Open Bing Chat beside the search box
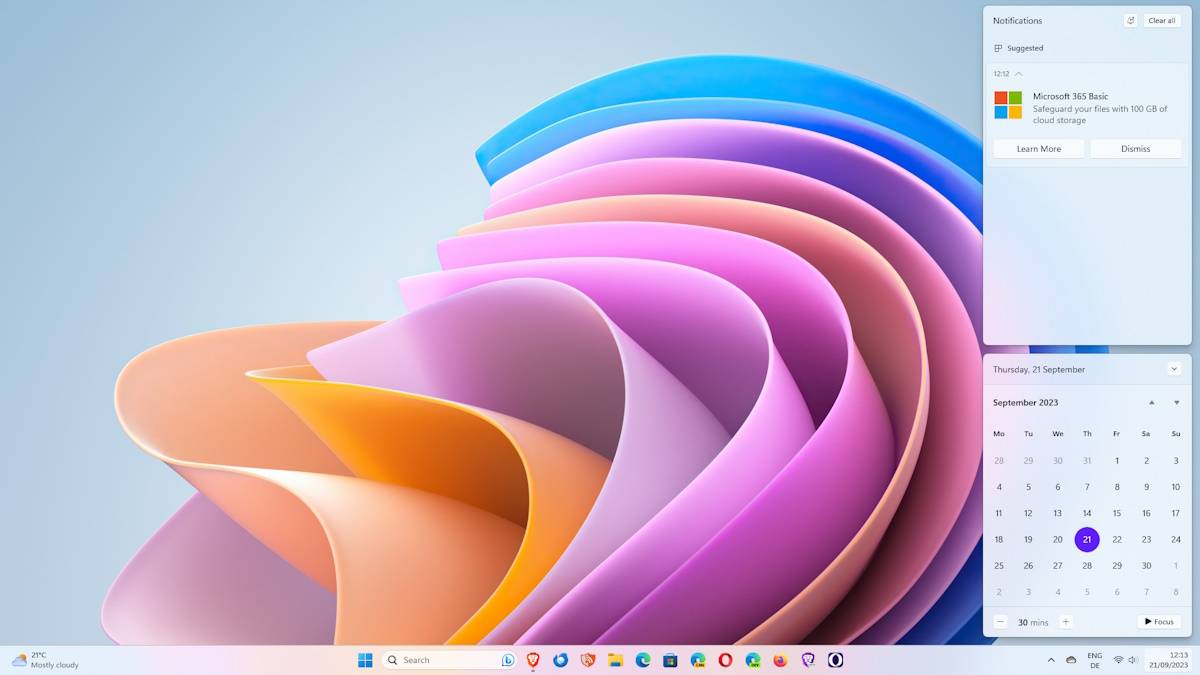Screen dimensions: 1200x675 pyautogui.click(x=506, y=660)
